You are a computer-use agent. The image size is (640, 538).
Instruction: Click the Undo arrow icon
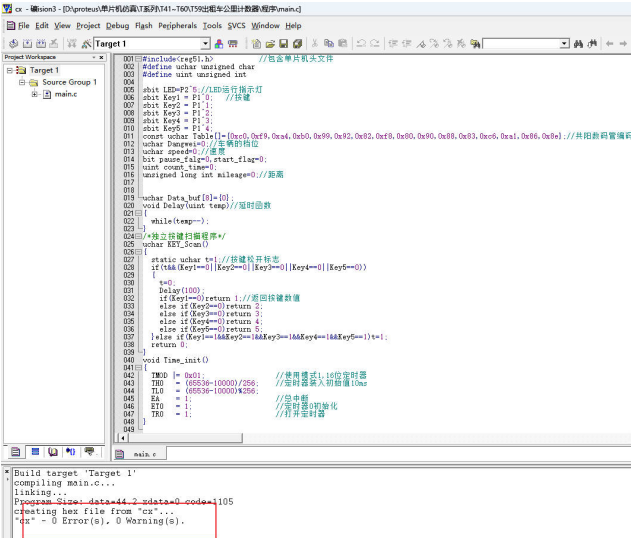(361, 44)
